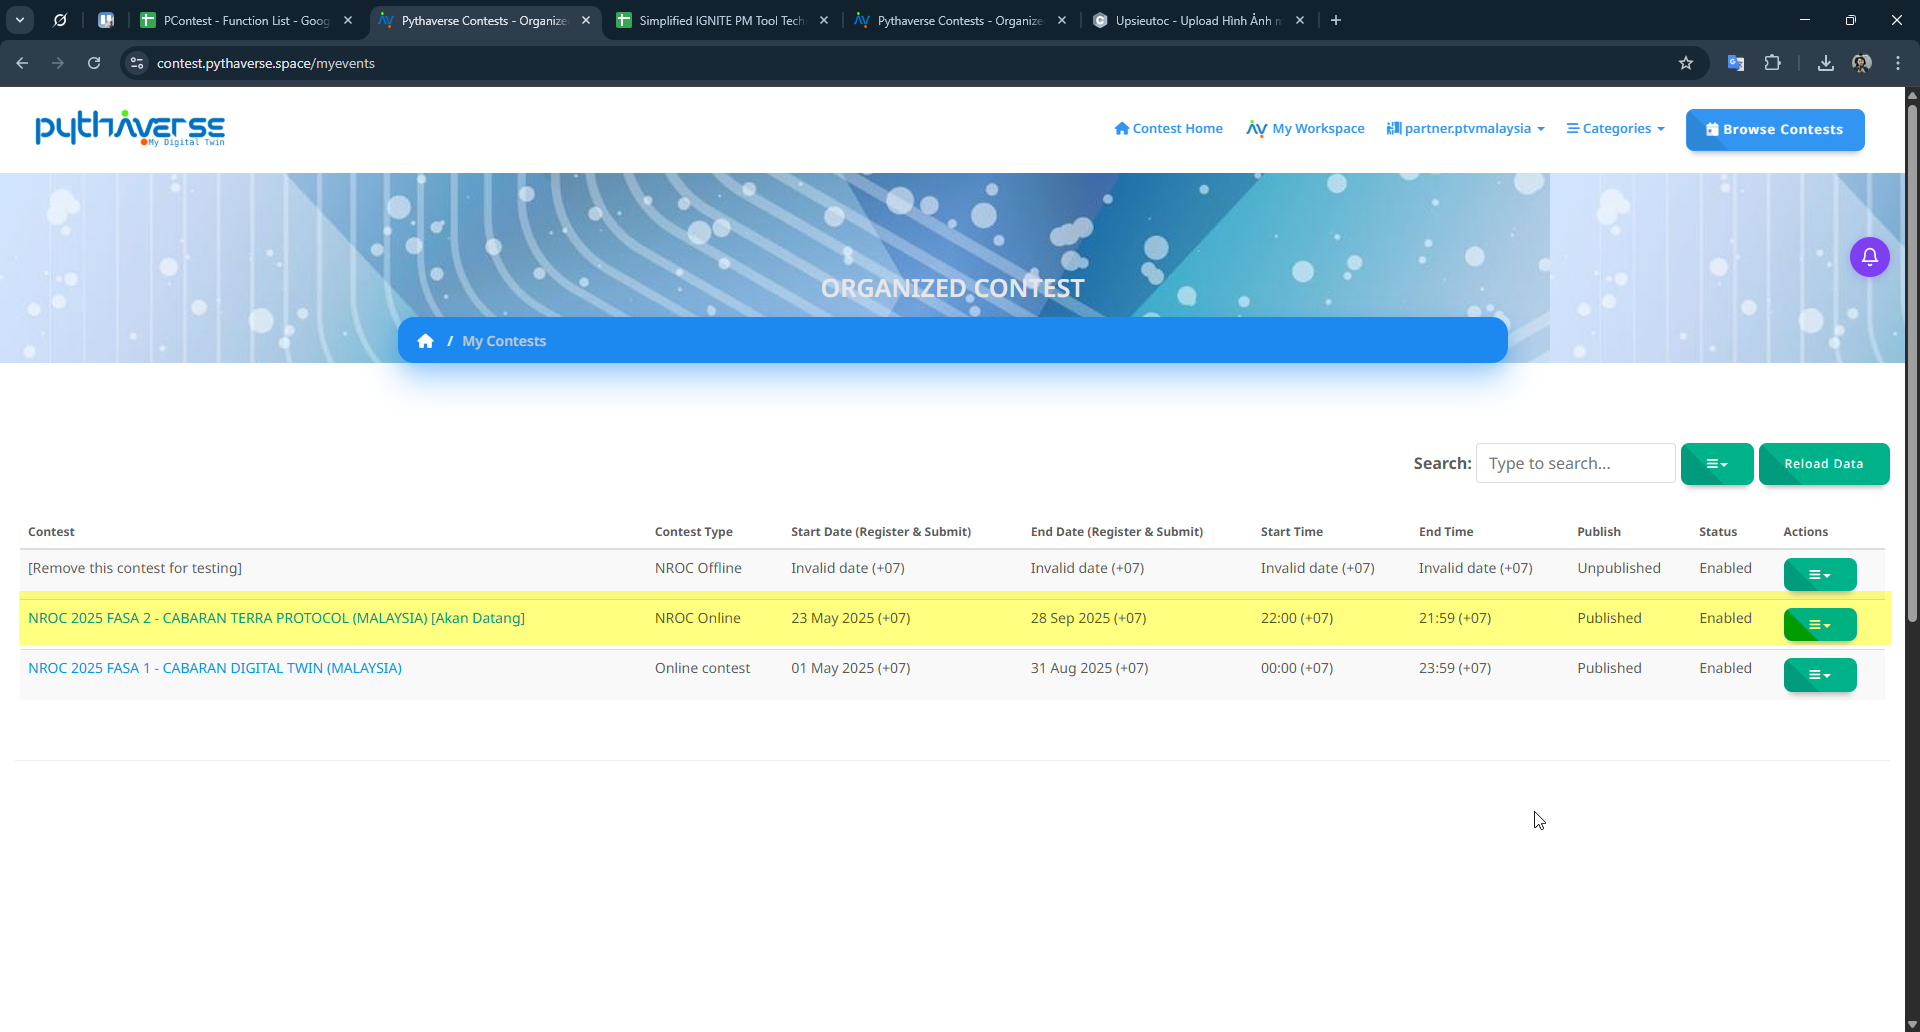
Task: Focus the Type to search field
Action: [1575, 463]
